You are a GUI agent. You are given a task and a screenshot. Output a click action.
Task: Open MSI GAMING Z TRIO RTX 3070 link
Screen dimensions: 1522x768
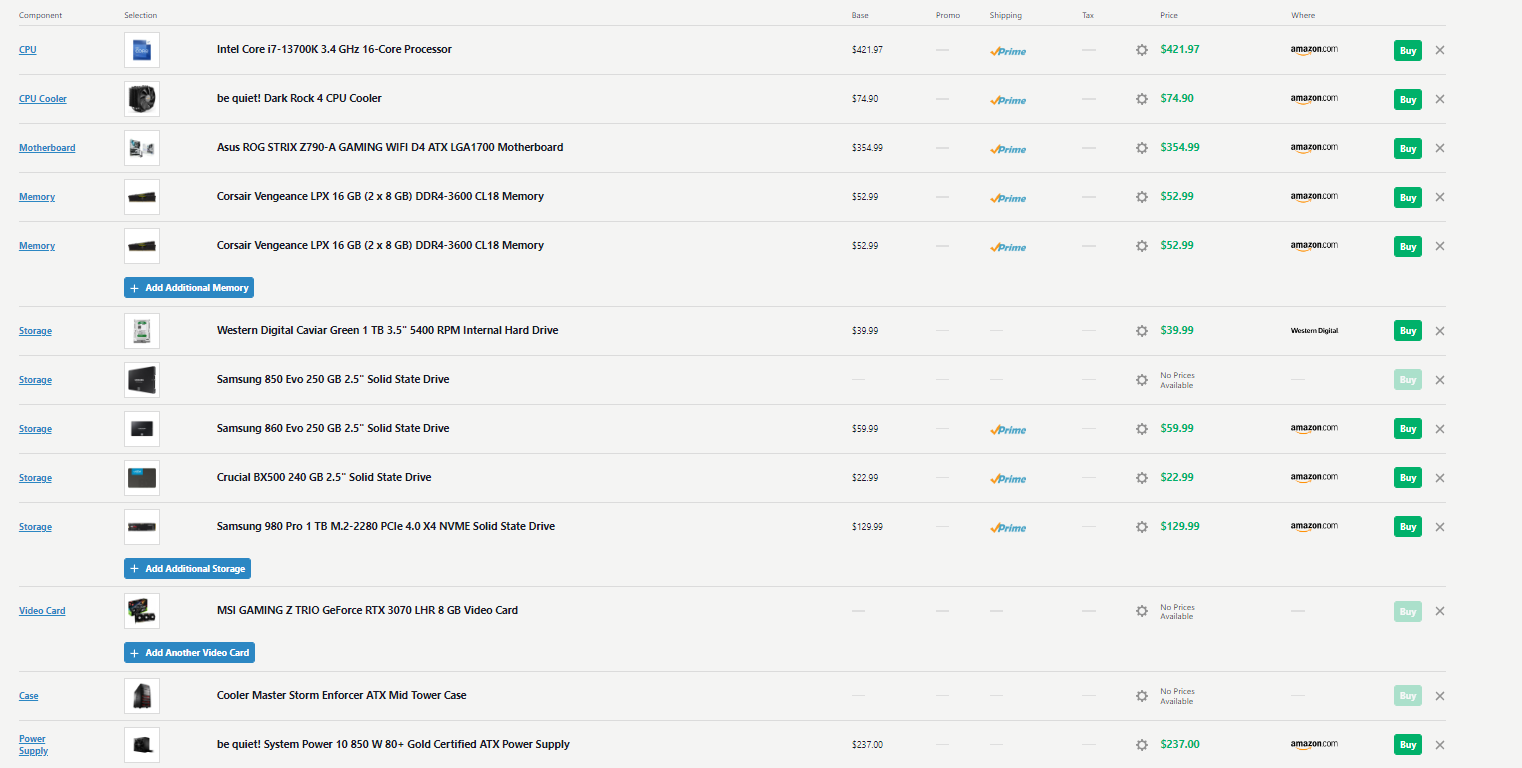[x=367, y=610]
